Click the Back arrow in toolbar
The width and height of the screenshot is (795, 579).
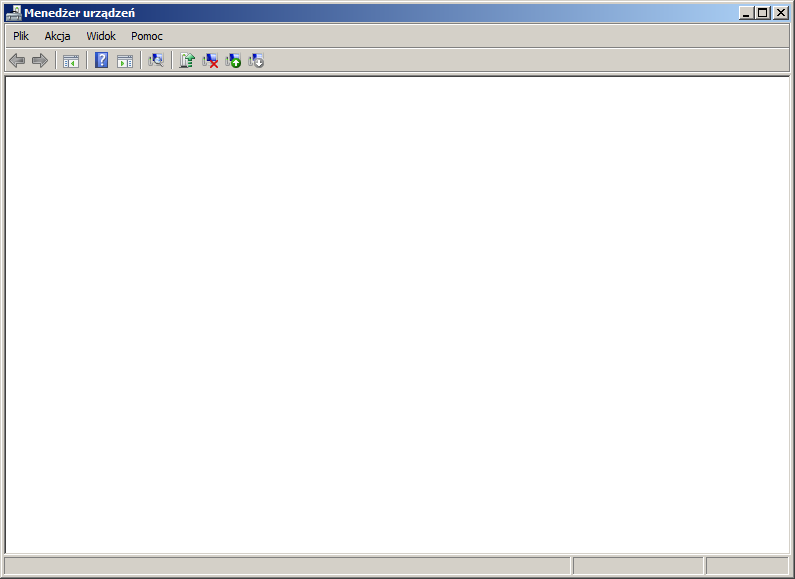(x=17, y=61)
